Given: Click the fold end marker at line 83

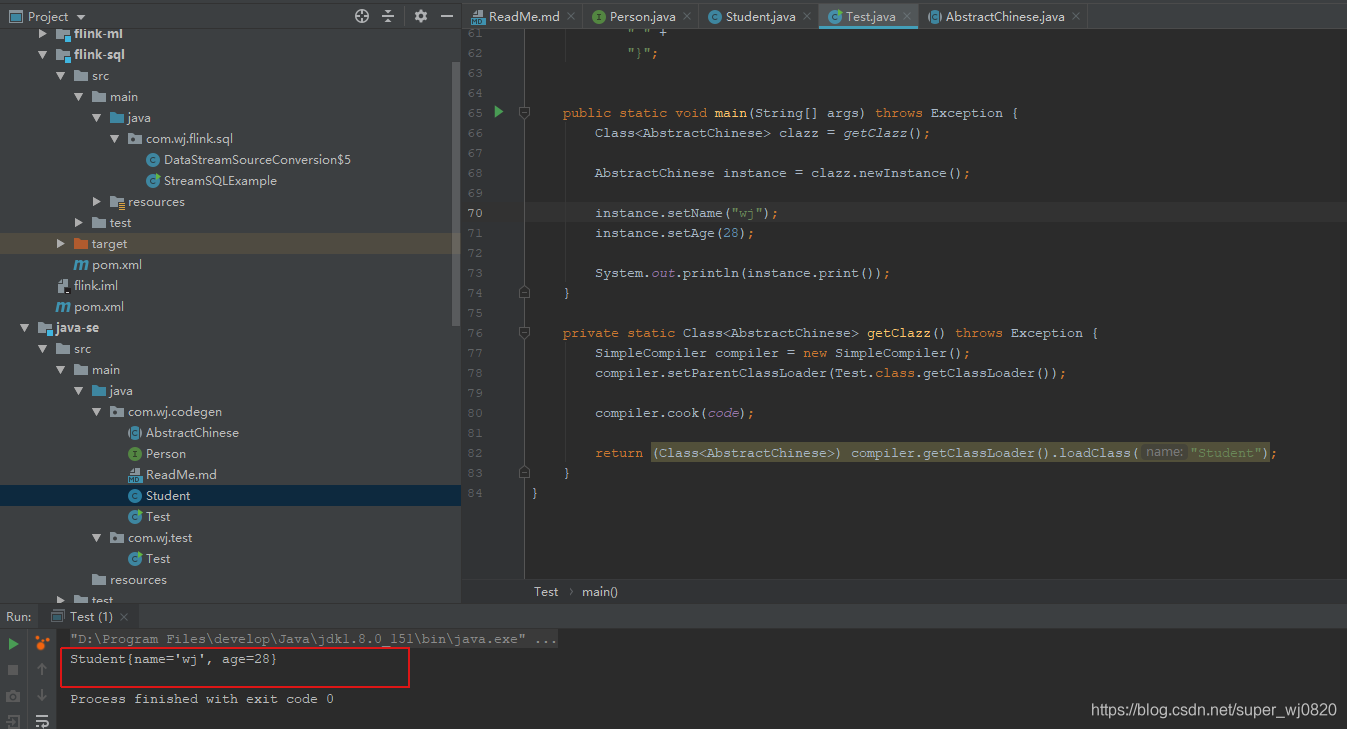Looking at the screenshot, I should (x=524, y=473).
